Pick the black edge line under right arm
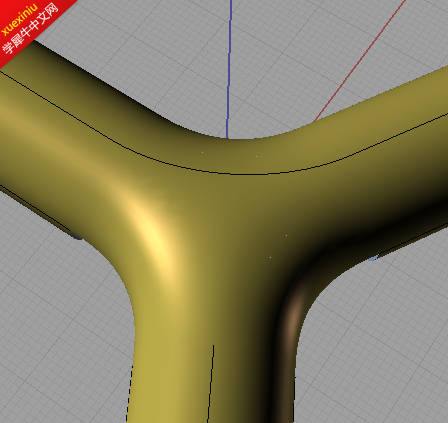The image size is (448, 423). [x=413, y=240]
